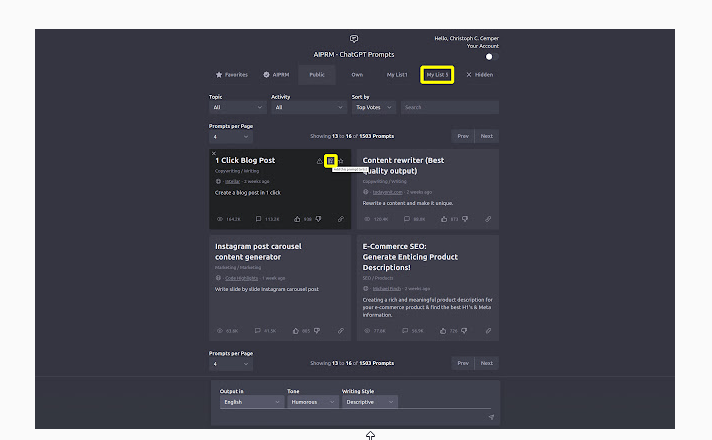Open the Tone Humorous dropdown
712x440 pixels.
[312, 402]
